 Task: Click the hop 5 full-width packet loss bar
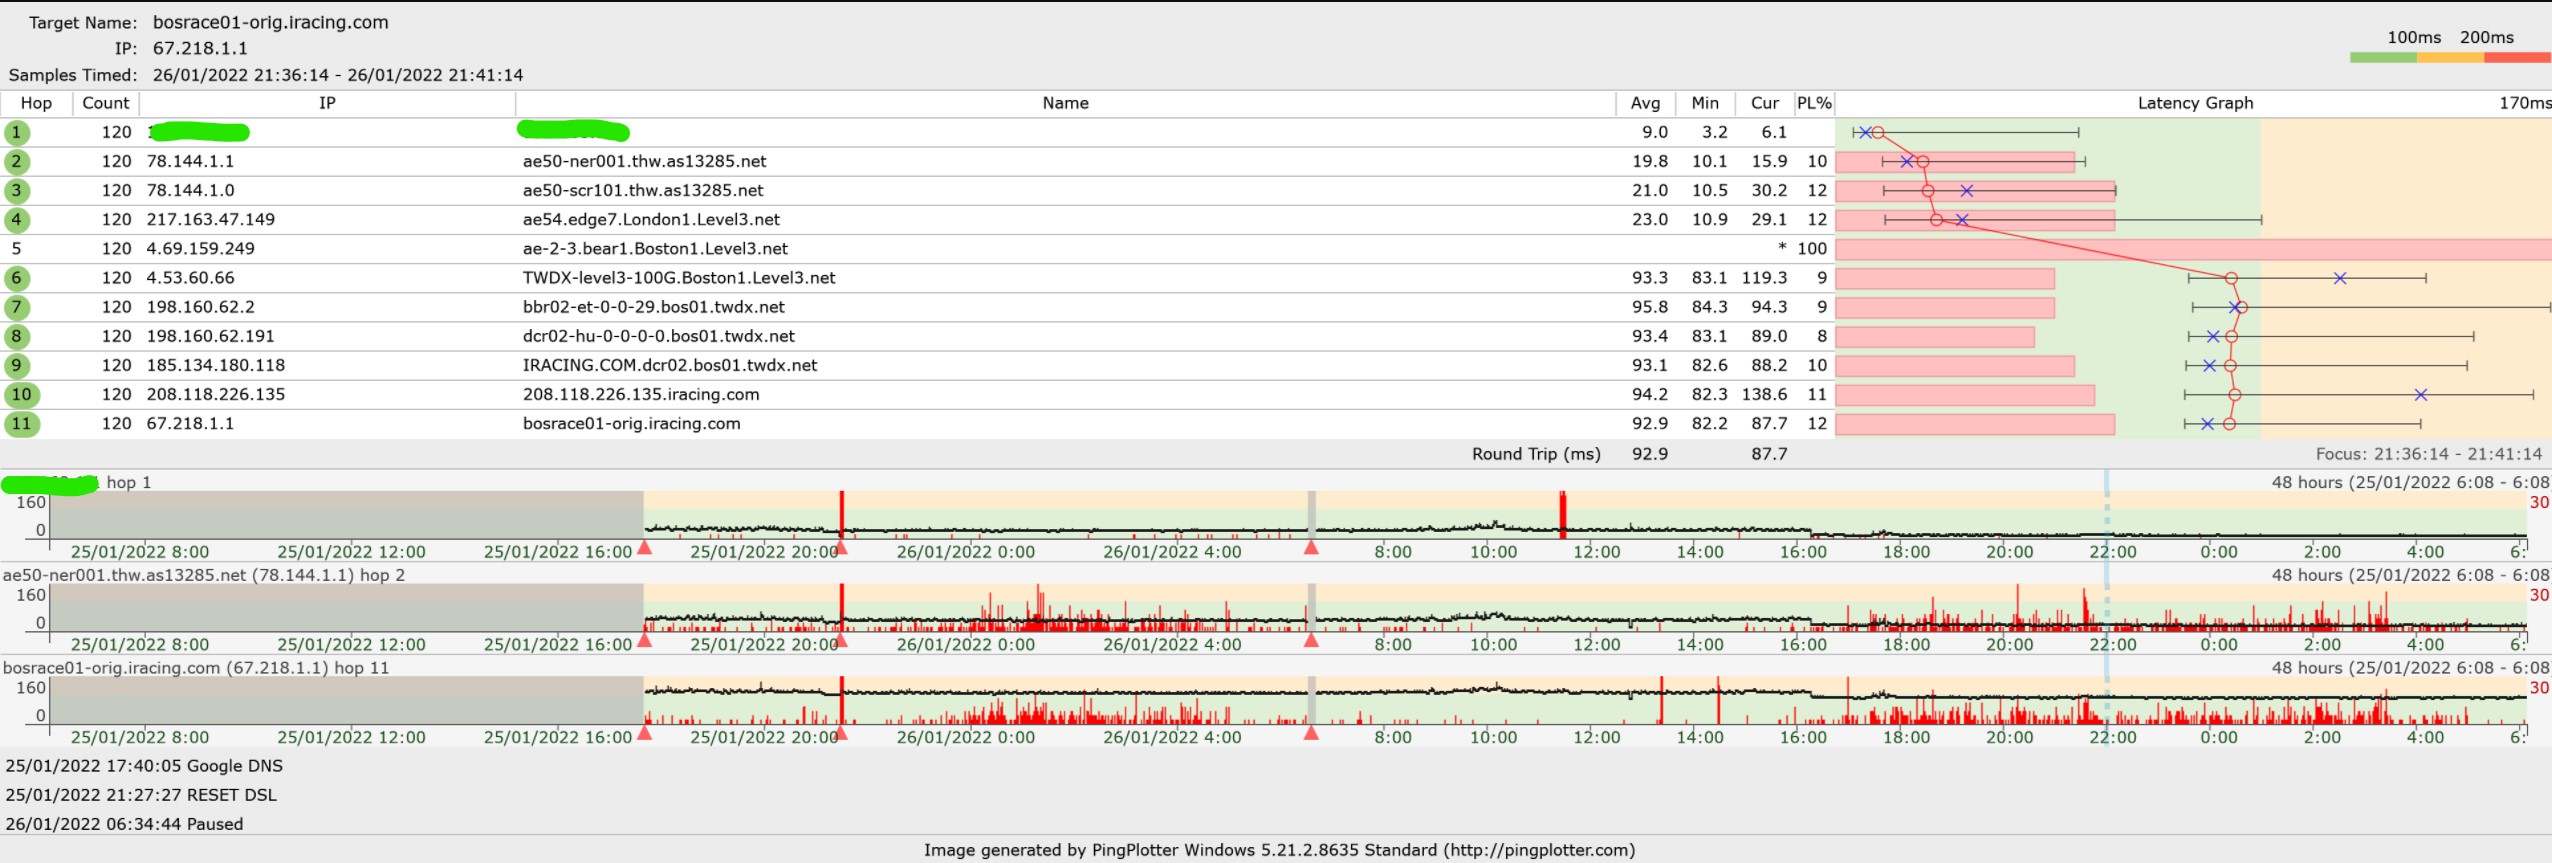tap(2194, 249)
